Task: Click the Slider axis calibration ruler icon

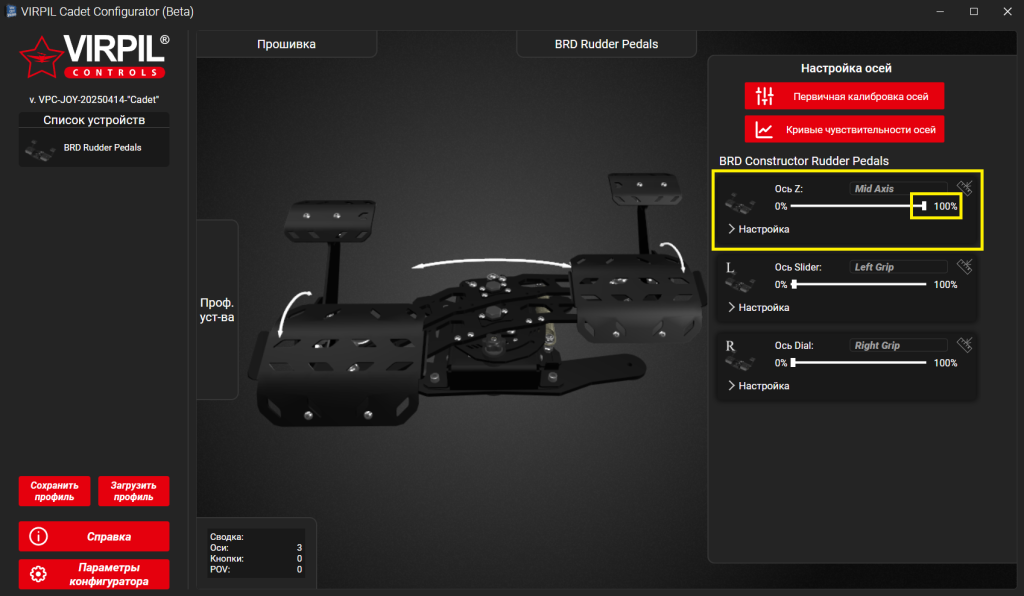Action: click(x=964, y=267)
